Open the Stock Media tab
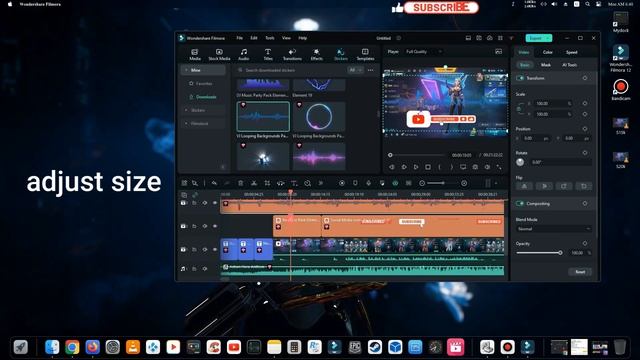Screen dimensions: 640x360 [x=219, y=54]
